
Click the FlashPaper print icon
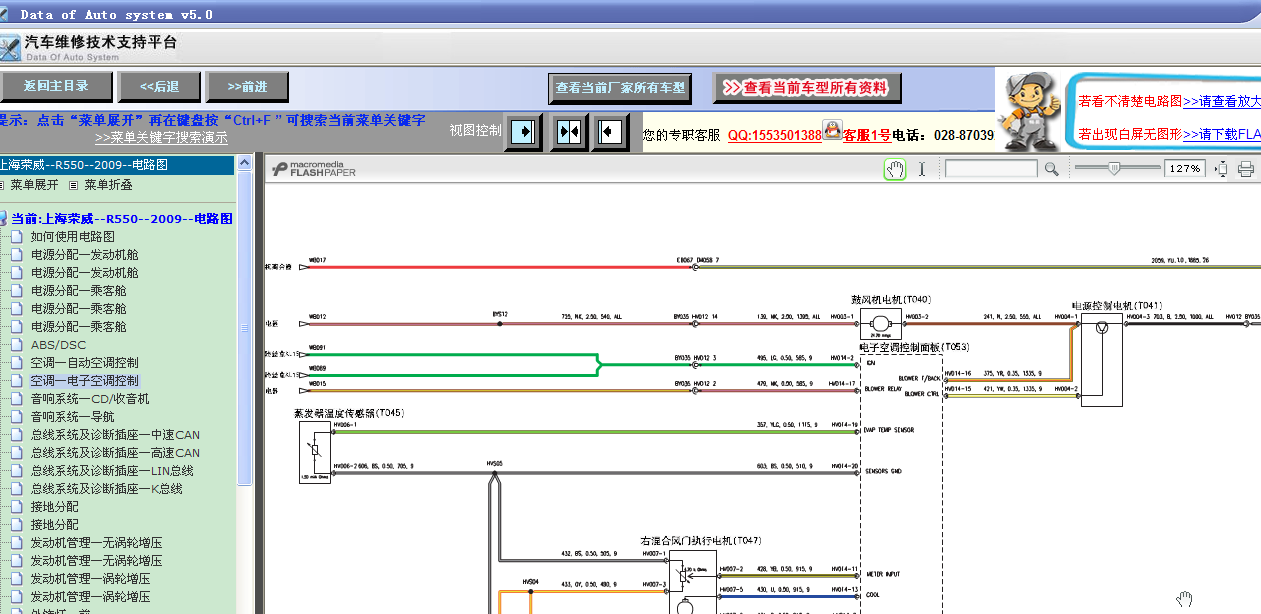[1246, 169]
